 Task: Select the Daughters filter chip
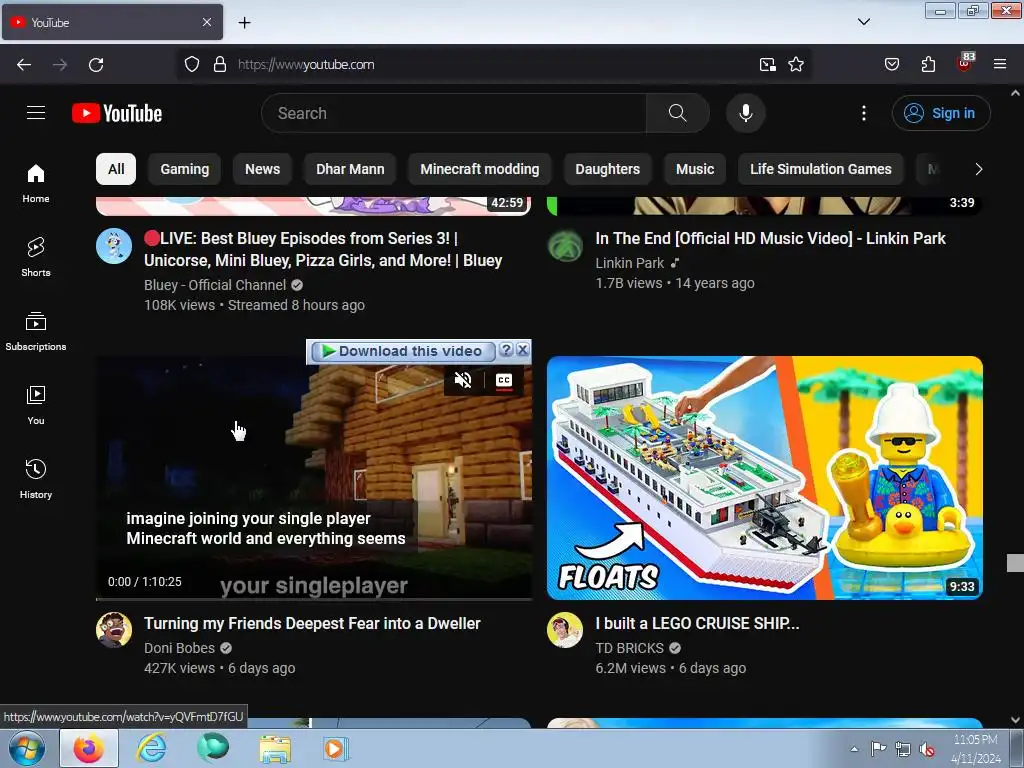pyautogui.click(x=607, y=169)
